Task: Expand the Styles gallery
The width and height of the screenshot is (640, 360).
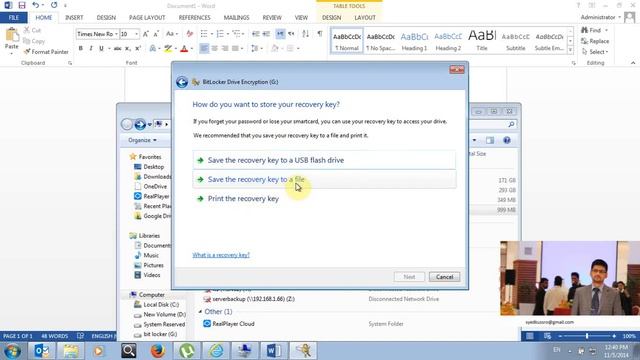Action: [x=570, y=50]
